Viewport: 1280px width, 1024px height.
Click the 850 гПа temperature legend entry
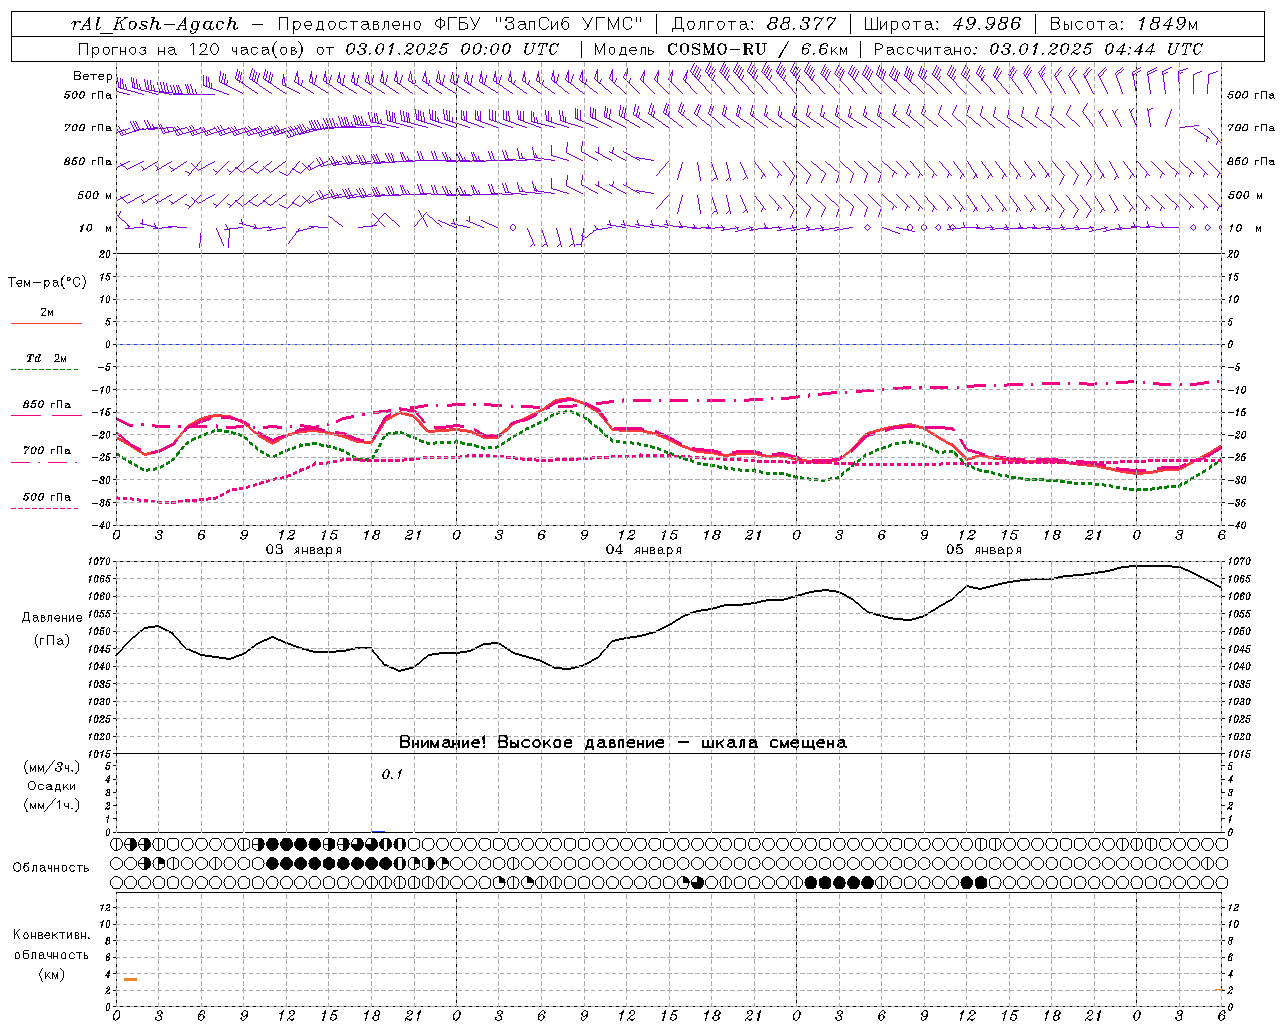pyautogui.click(x=47, y=405)
